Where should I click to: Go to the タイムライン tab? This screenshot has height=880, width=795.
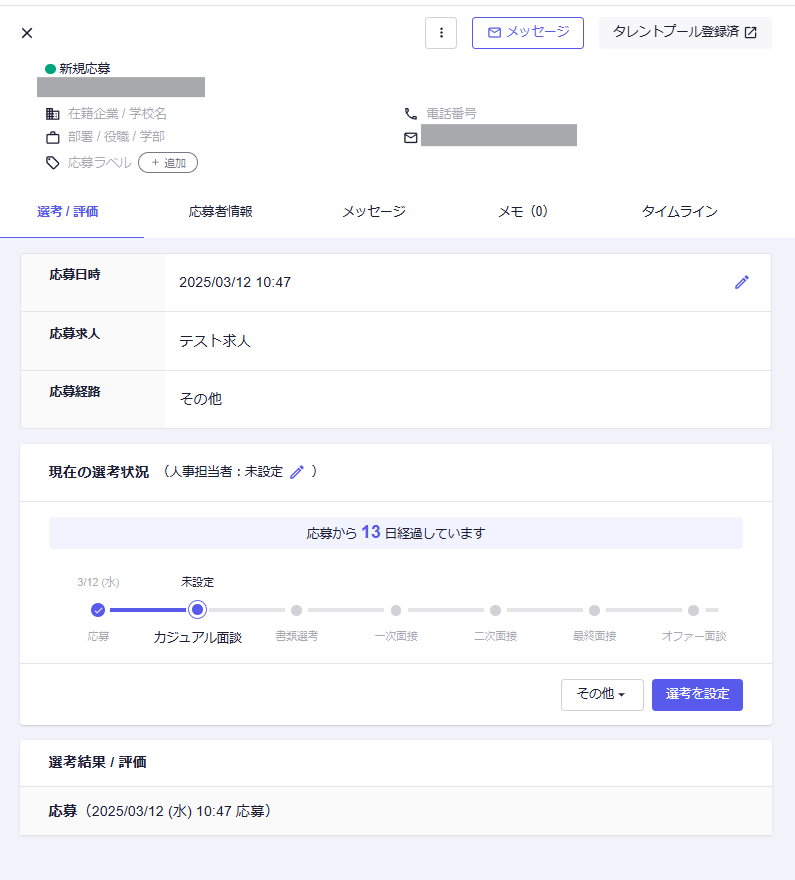pyautogui.click(x=679, y=212)
